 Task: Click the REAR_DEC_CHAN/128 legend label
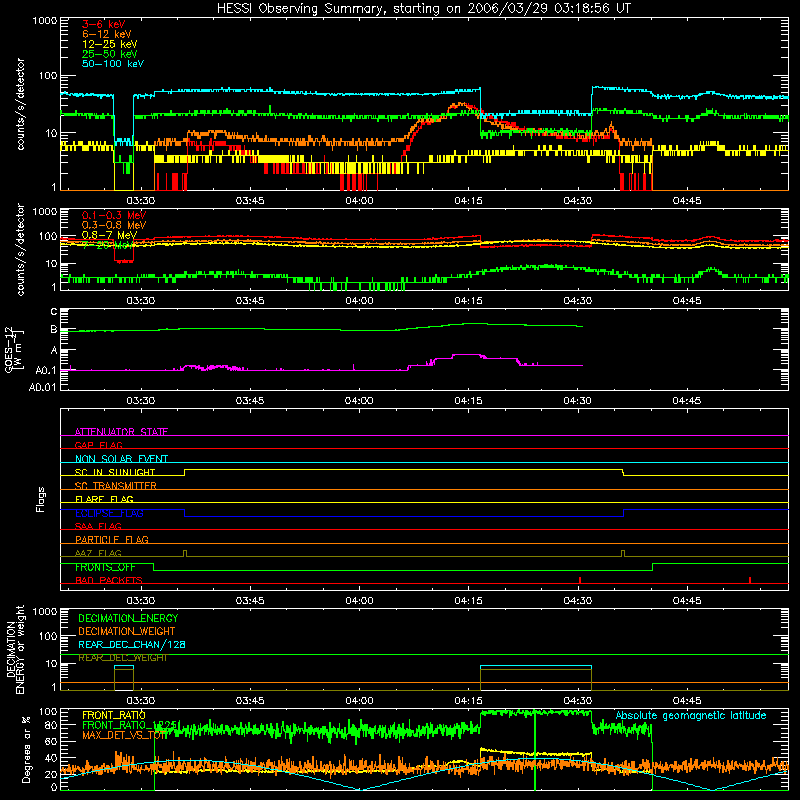132,644
